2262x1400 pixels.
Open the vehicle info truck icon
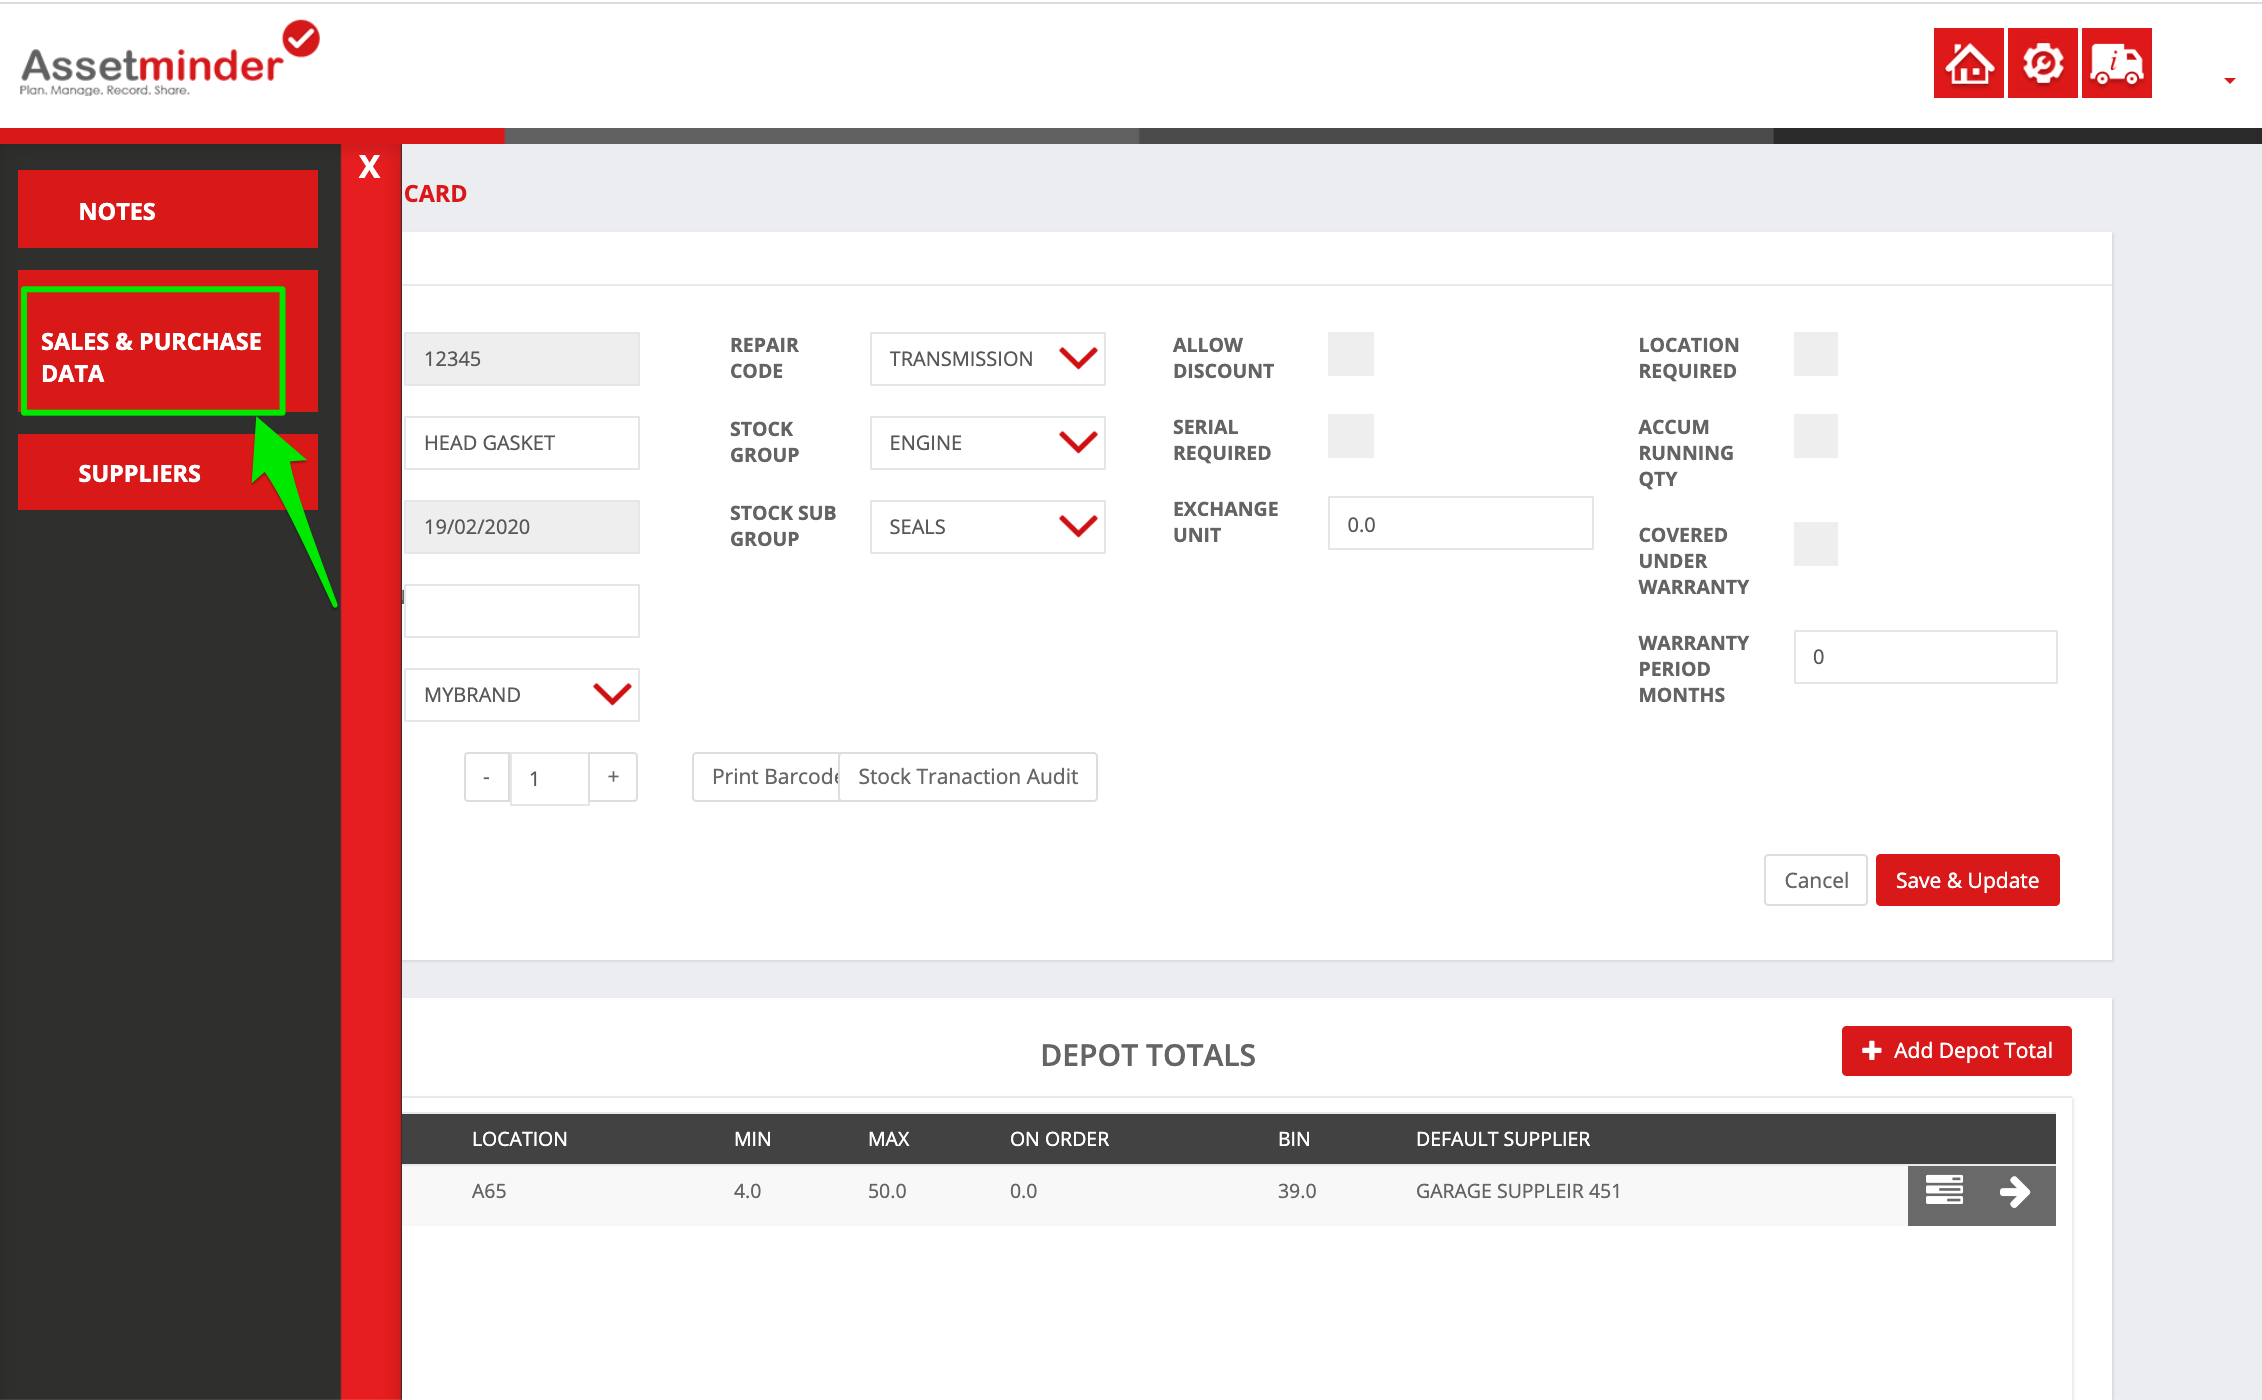2116,63
